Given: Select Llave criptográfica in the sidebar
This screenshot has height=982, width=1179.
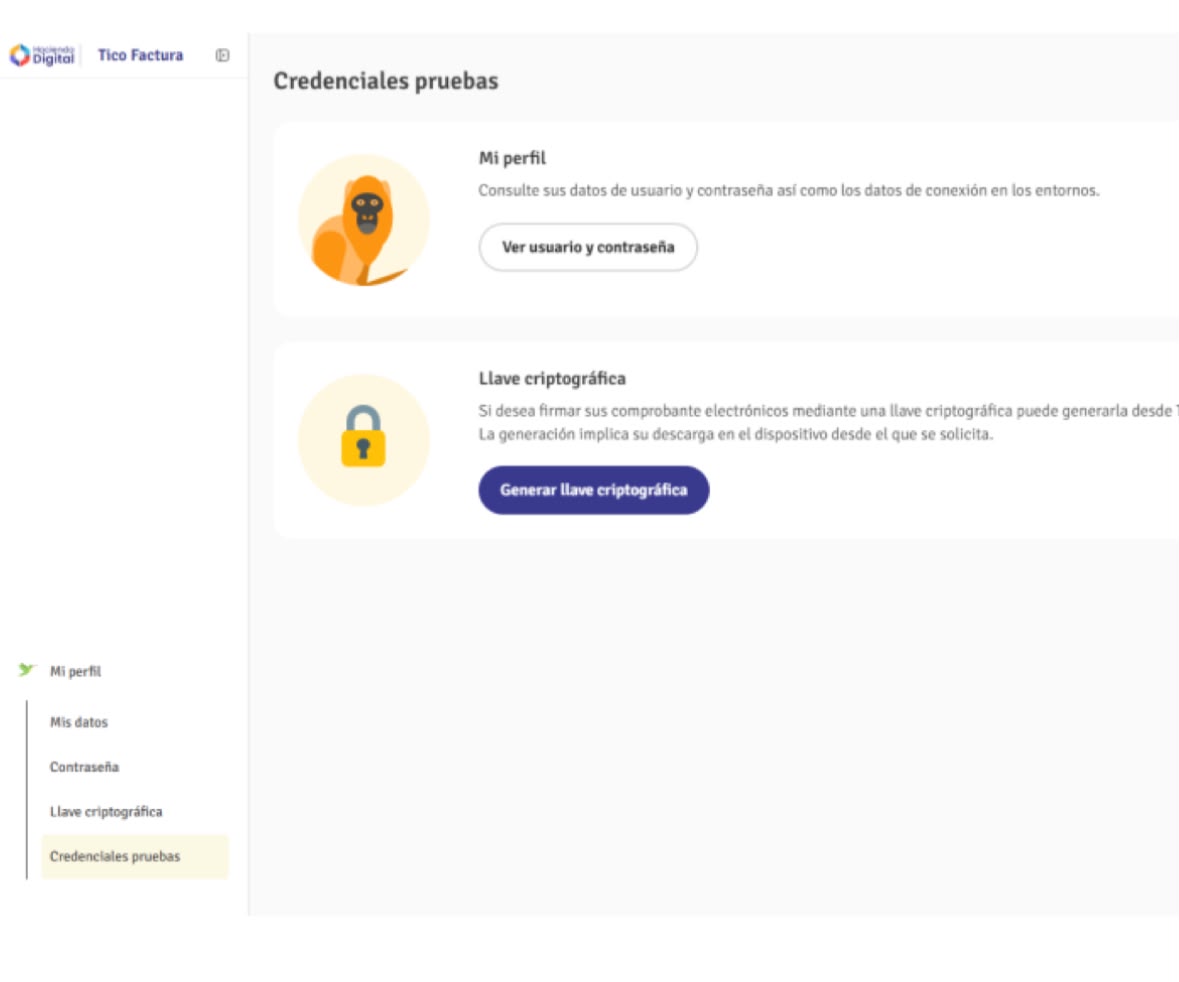Looking at the screenshot, I should 106,811.
